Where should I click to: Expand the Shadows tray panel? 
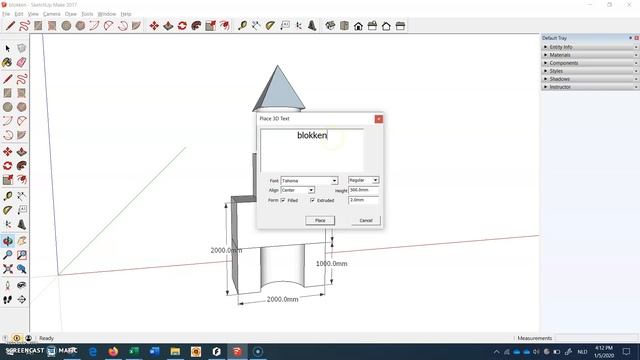click(590, 79)
